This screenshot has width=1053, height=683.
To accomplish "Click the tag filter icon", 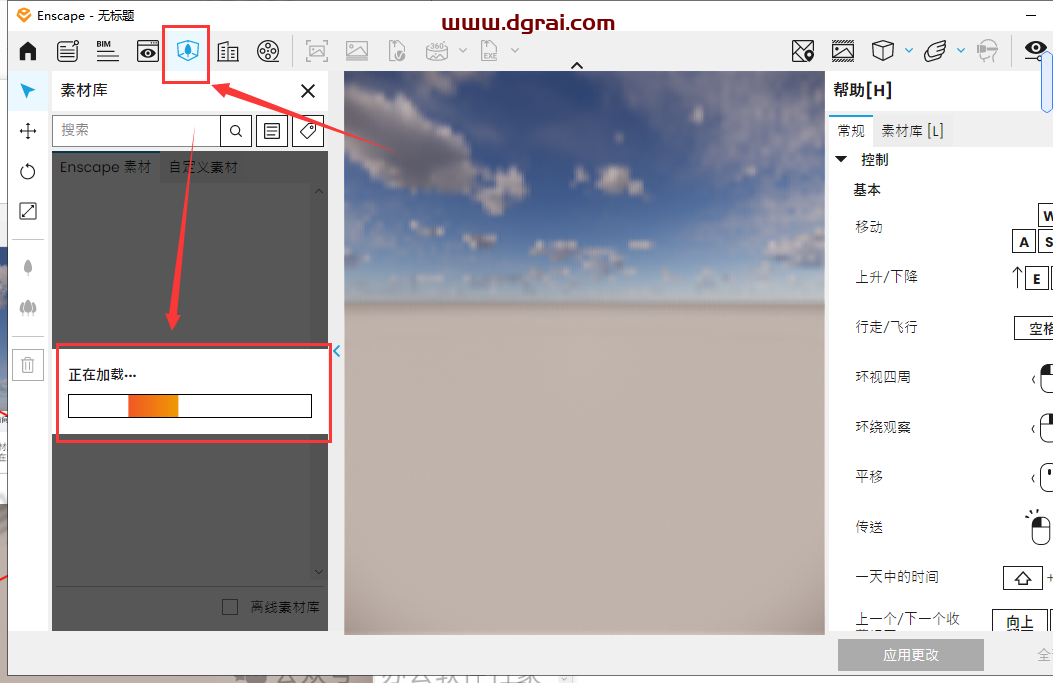I will [308, 130].
